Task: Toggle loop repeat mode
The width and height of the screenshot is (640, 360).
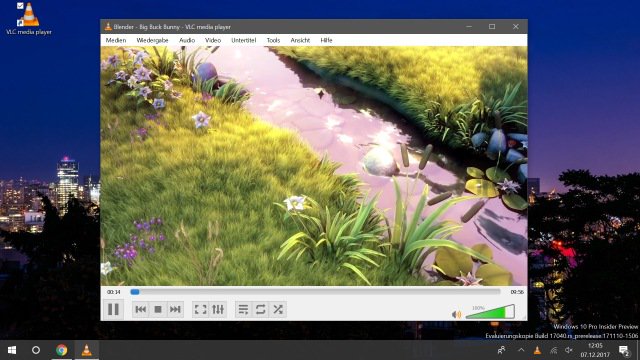Action: 260,309
